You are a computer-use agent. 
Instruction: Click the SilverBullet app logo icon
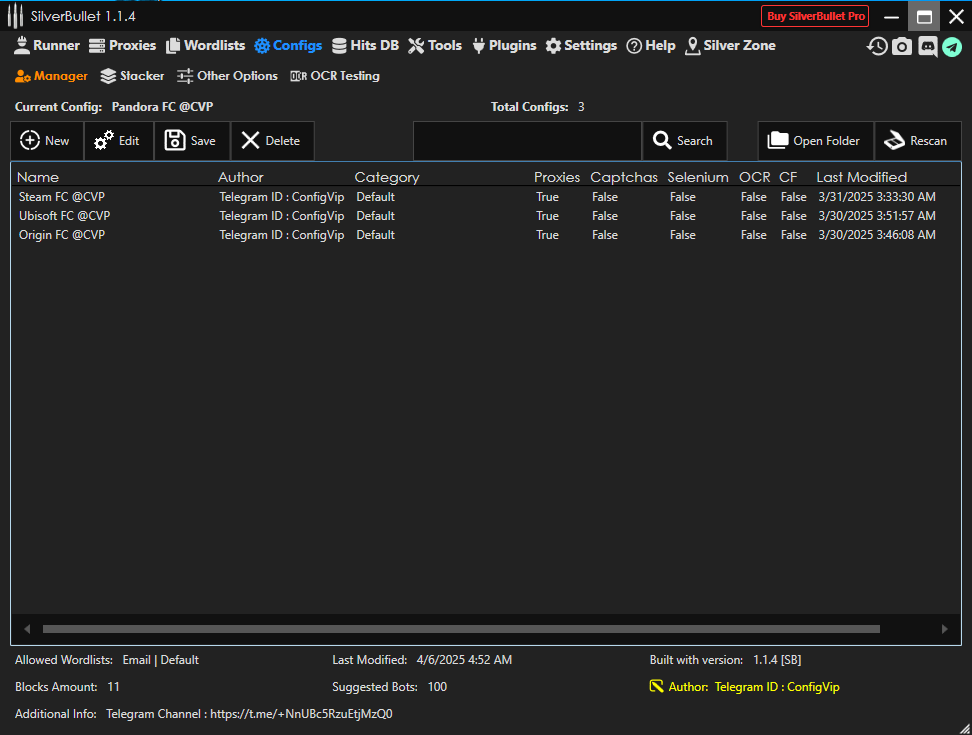pyautogui.click(x=15, y=16)
